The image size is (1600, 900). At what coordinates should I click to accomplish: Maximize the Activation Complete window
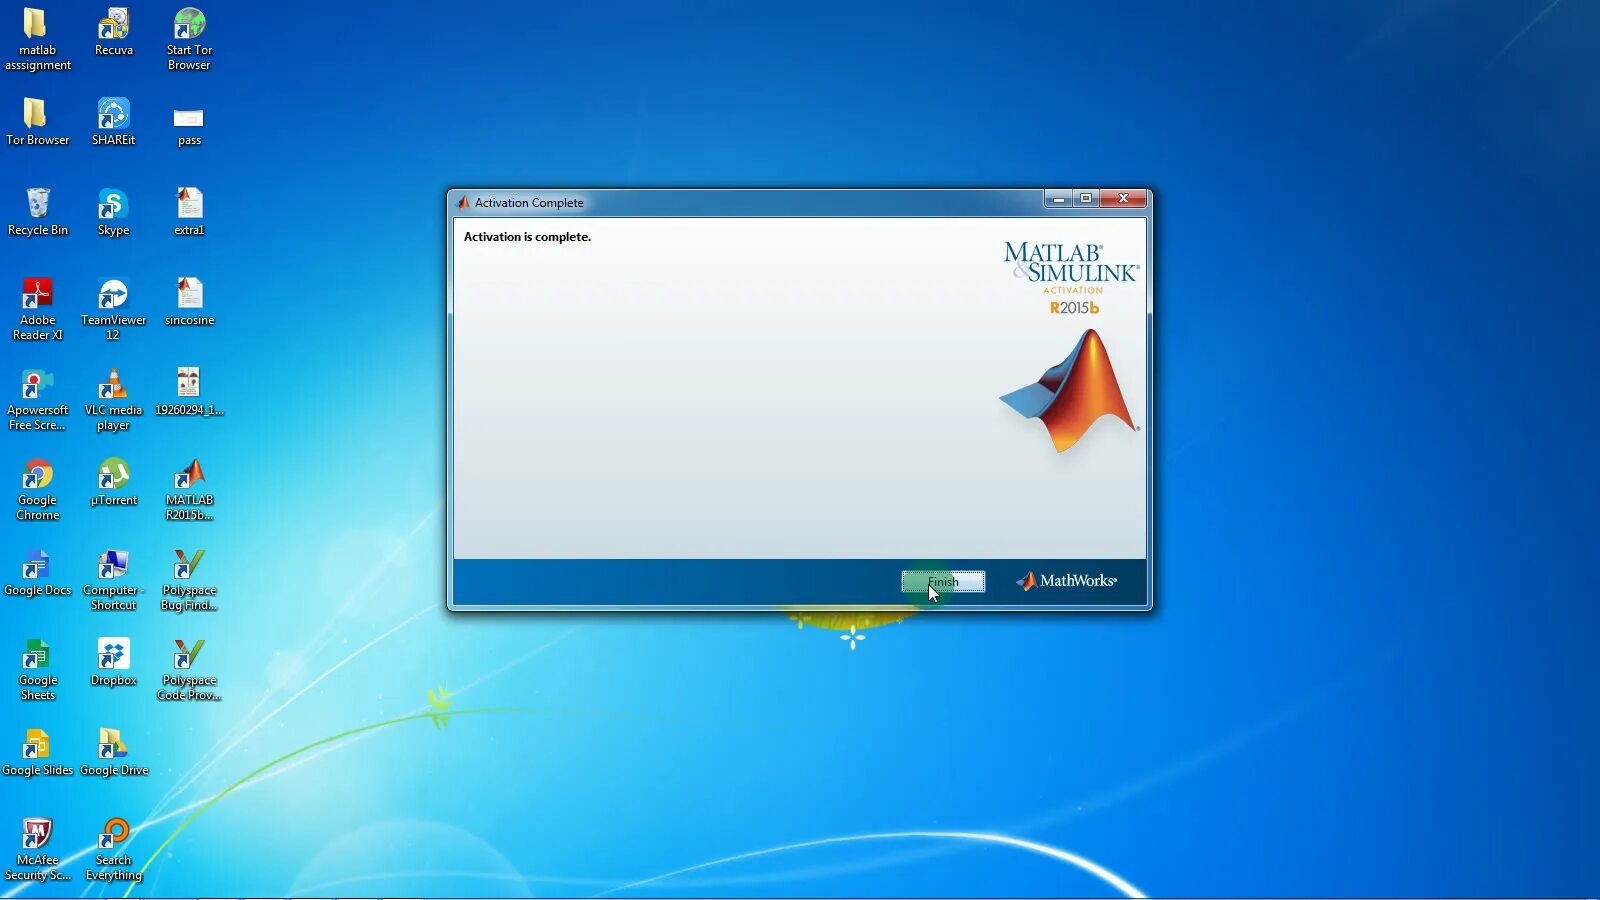(x=1086, y=199)
